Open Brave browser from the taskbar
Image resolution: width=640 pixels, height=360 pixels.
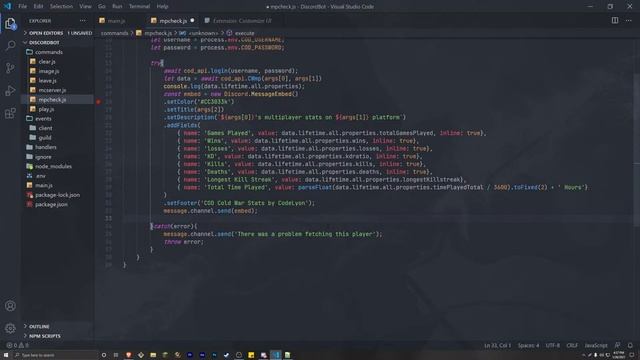[x=129, y=355]
